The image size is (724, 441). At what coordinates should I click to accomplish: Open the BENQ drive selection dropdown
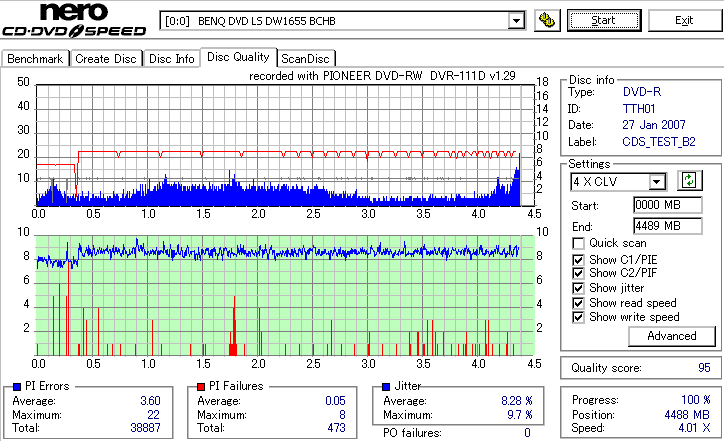point(516,21)
